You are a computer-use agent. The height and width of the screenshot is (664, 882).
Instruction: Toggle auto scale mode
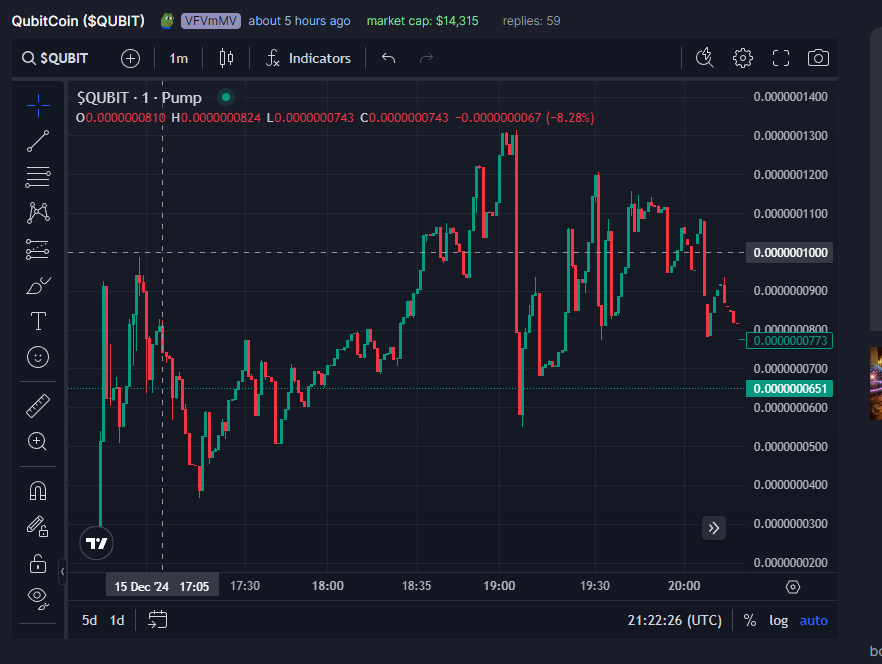[x=813, y=620]
